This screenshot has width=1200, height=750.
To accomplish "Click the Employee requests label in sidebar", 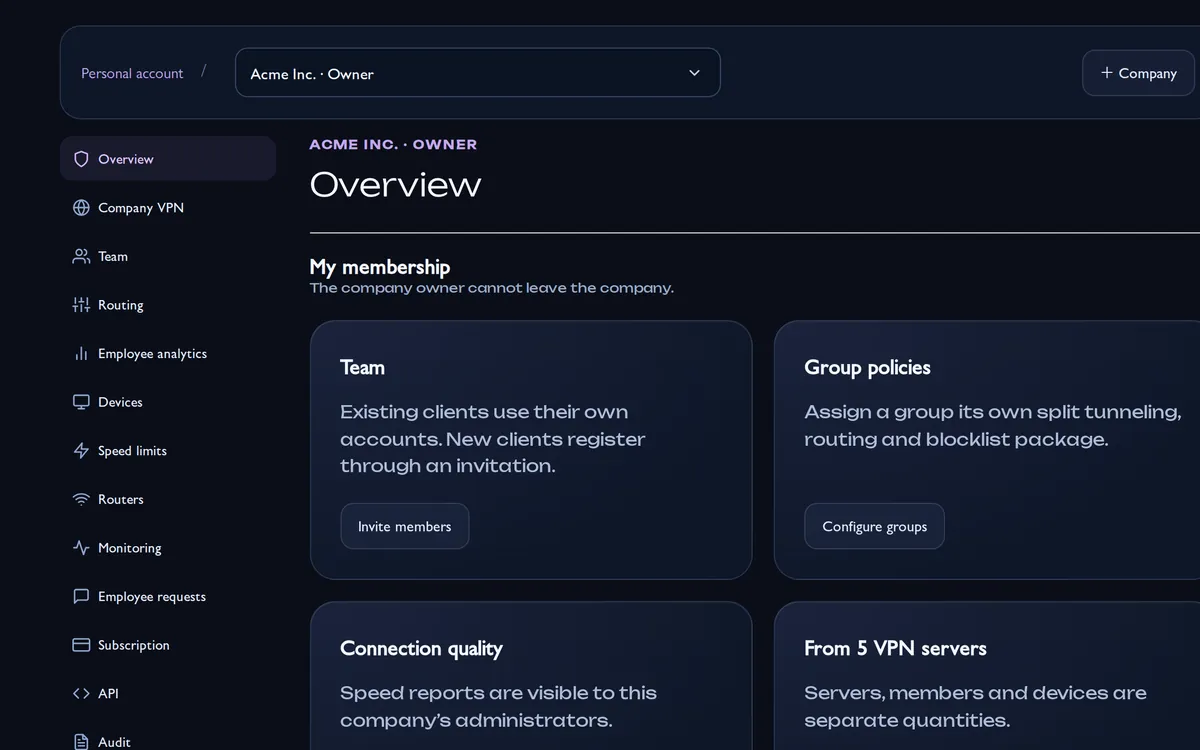I will pyautogui.click(x=152, y=597).
